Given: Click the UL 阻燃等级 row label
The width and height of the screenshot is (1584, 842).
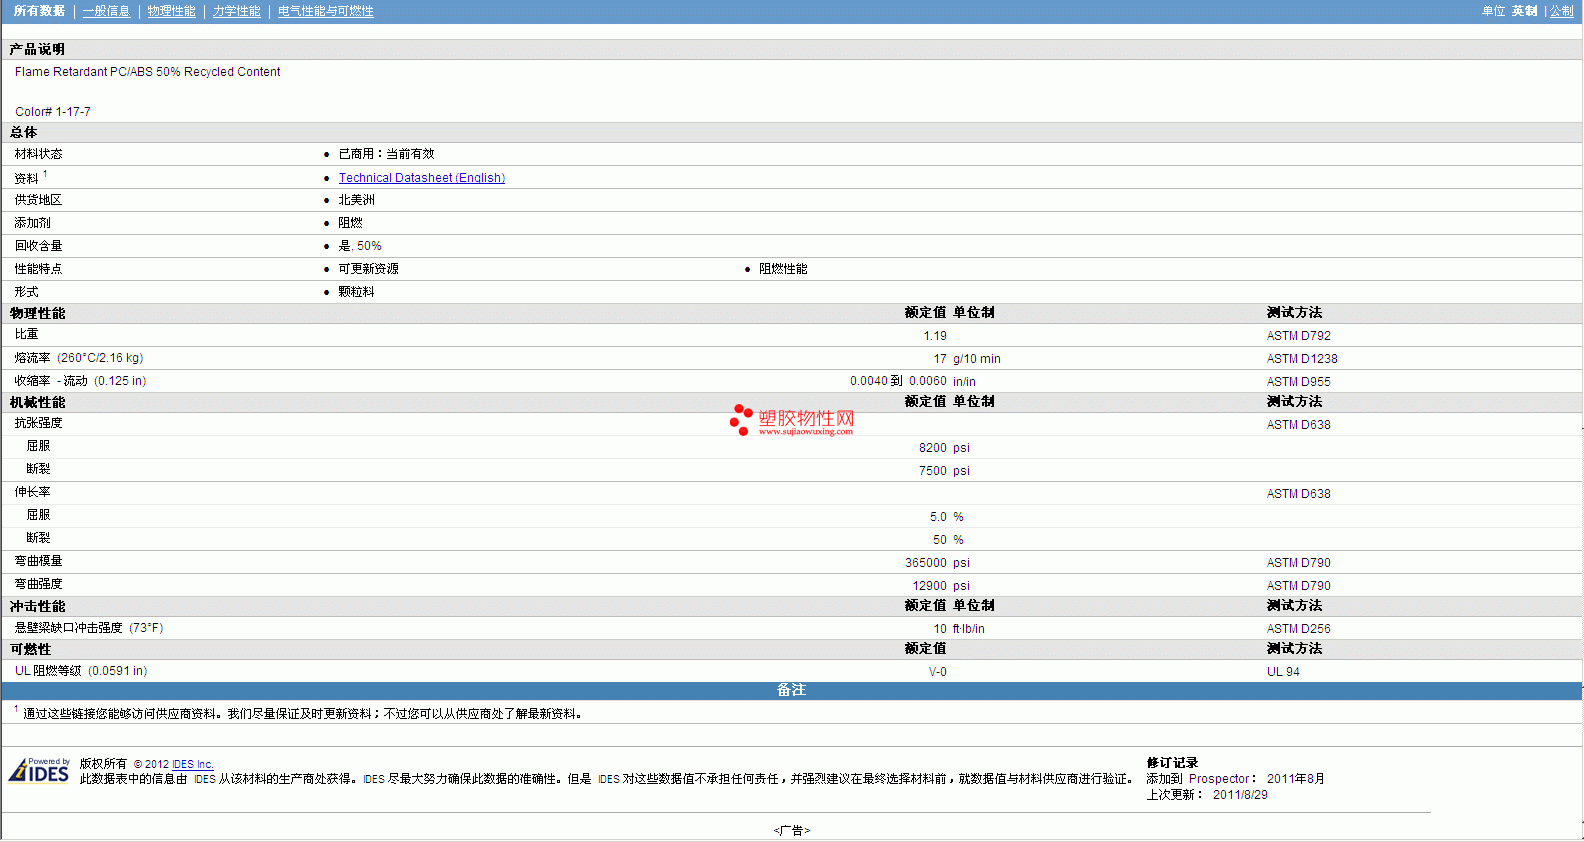Looking at the screenshot, I should coord(81,671).
